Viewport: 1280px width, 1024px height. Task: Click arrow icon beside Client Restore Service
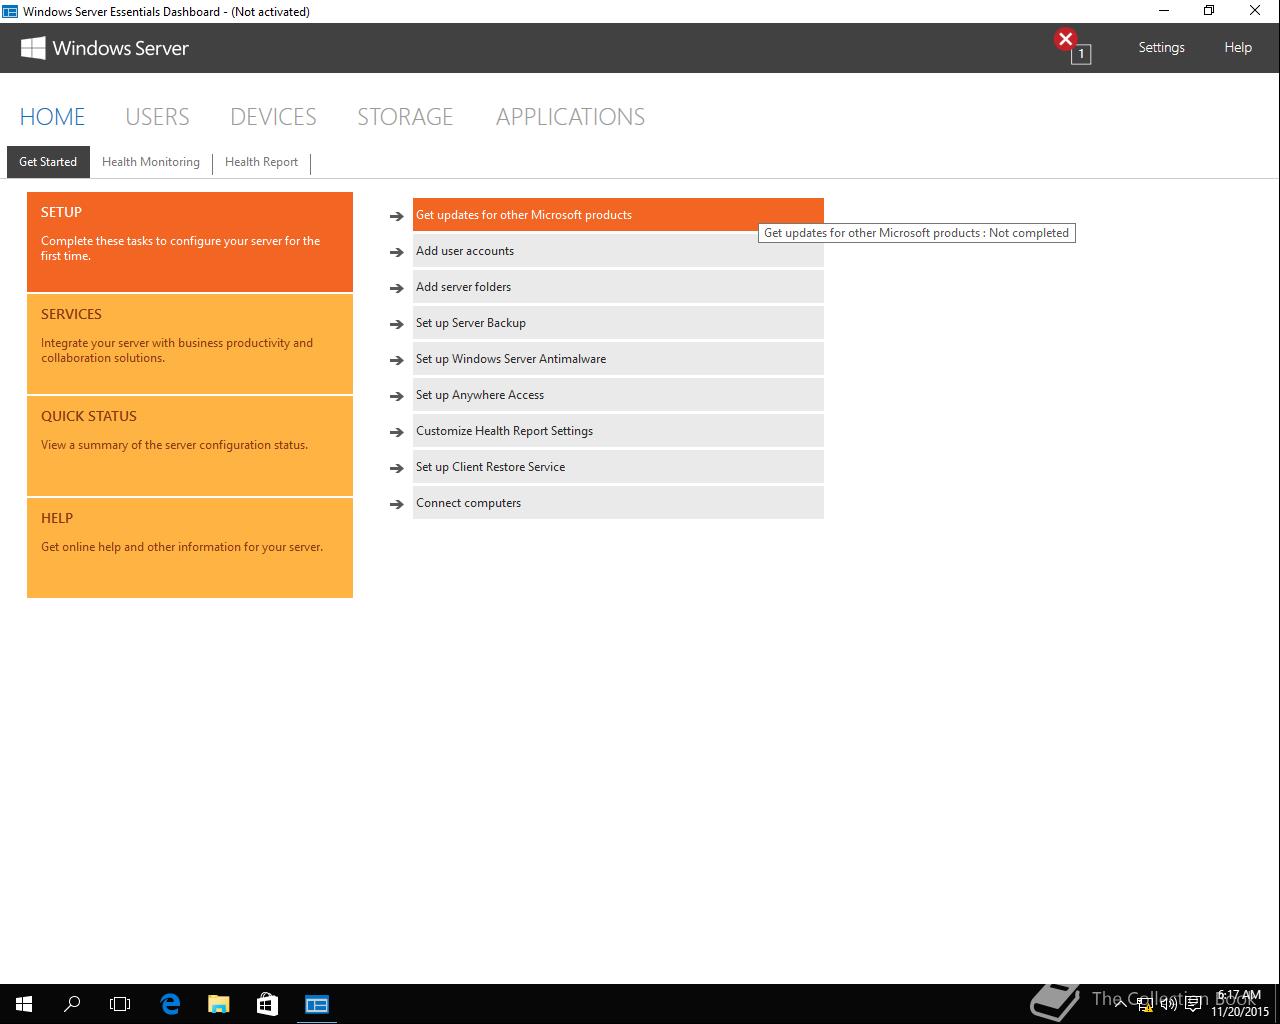pos(397,468)
